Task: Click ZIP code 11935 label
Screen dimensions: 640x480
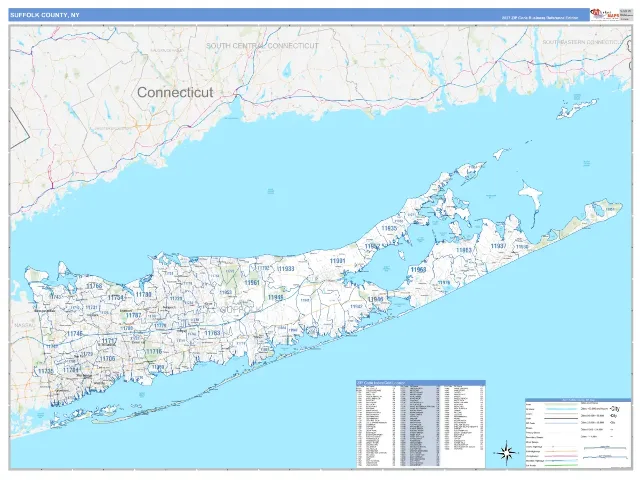Action: [389, 228]
